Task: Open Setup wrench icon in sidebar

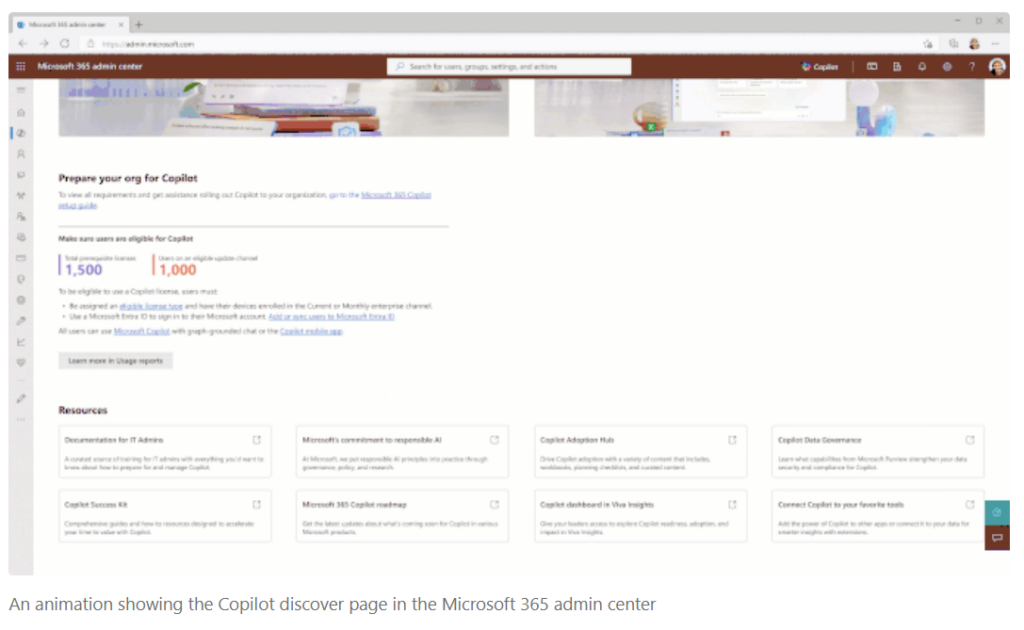Action: click(21, 321)
